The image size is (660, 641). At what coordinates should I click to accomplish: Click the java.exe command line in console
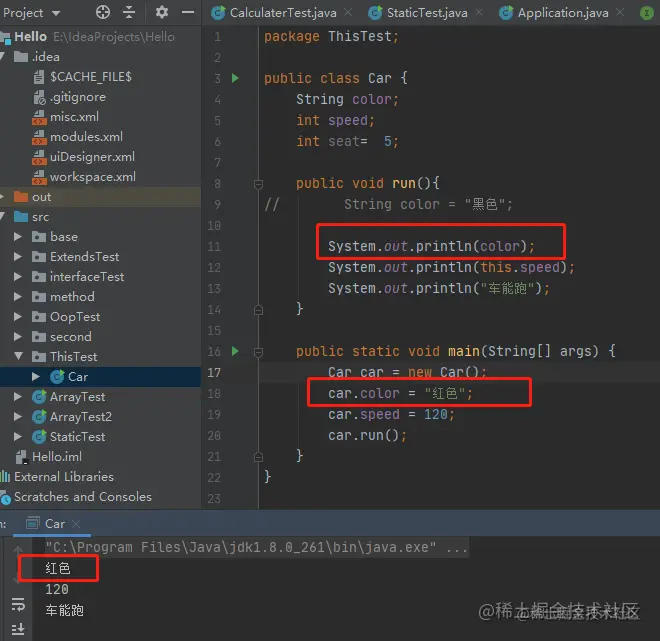[256, 547]
